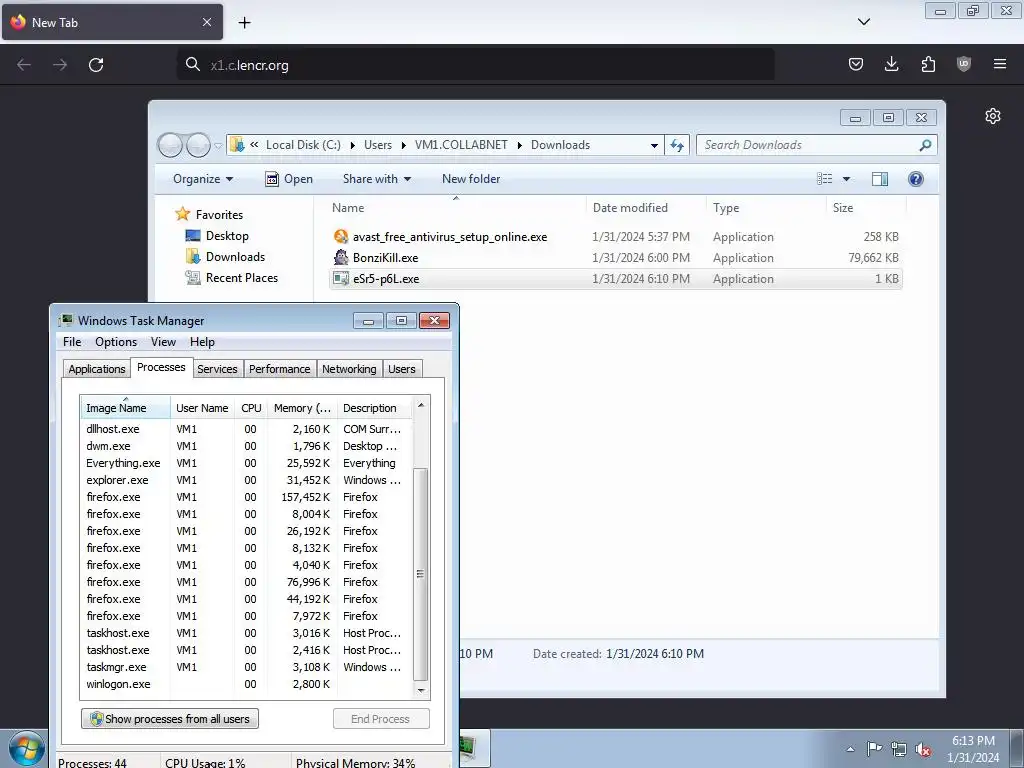Open File menu in Task Manager
Screen dimensions: 1024x768
coord(72,342)
